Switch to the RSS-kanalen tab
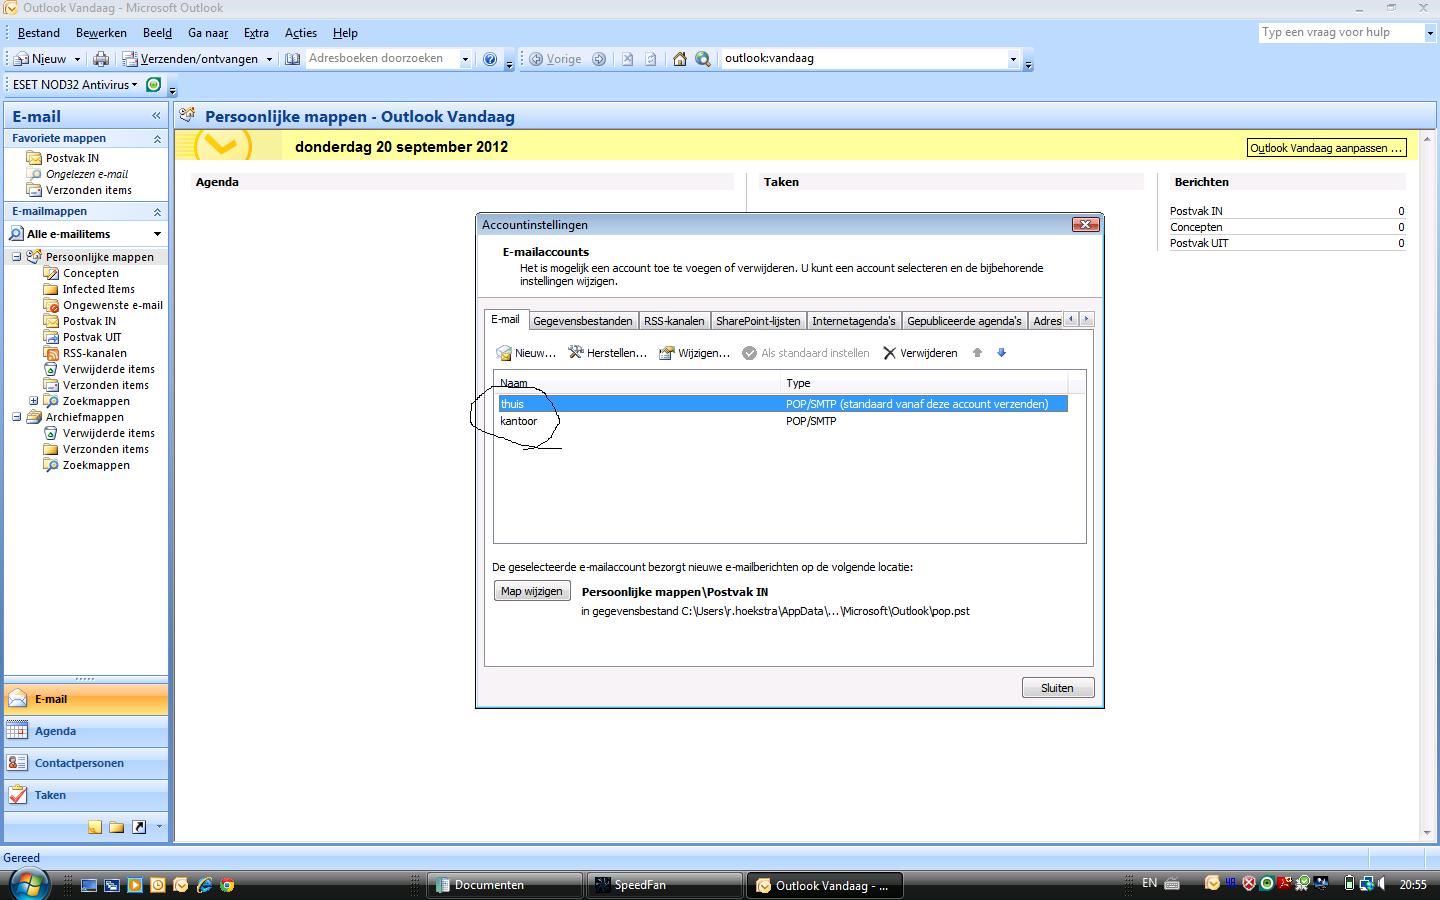Screen dimensions: 1440x900 (x=674, y=321)
